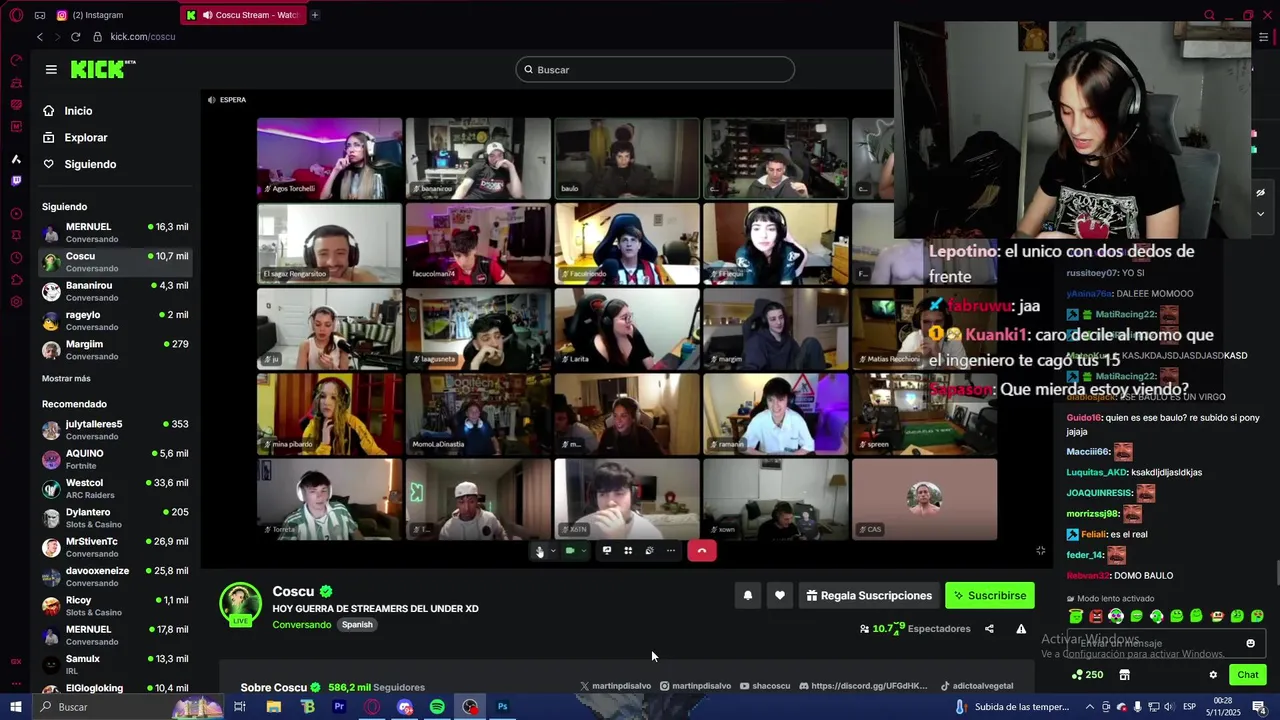Open emoji picker in chat input
Image resolution: width=1280 pixels, height=720 pixels.
pyautogui.click(x=1250, y=643)
